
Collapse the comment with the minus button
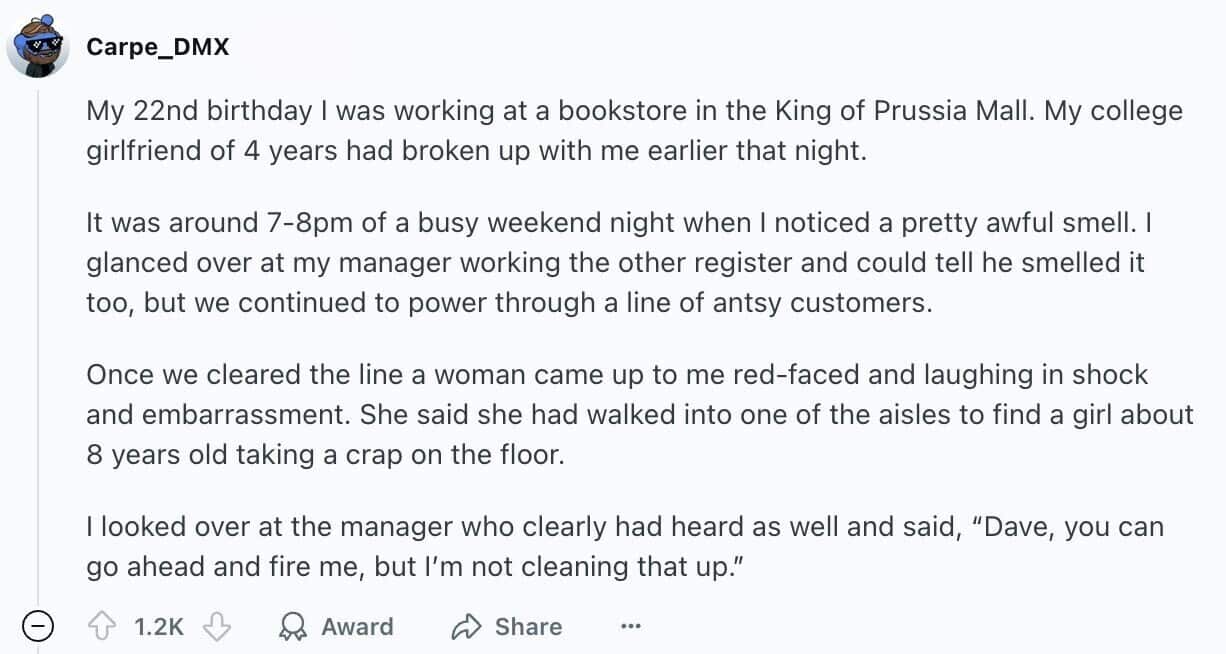(38, 627)
